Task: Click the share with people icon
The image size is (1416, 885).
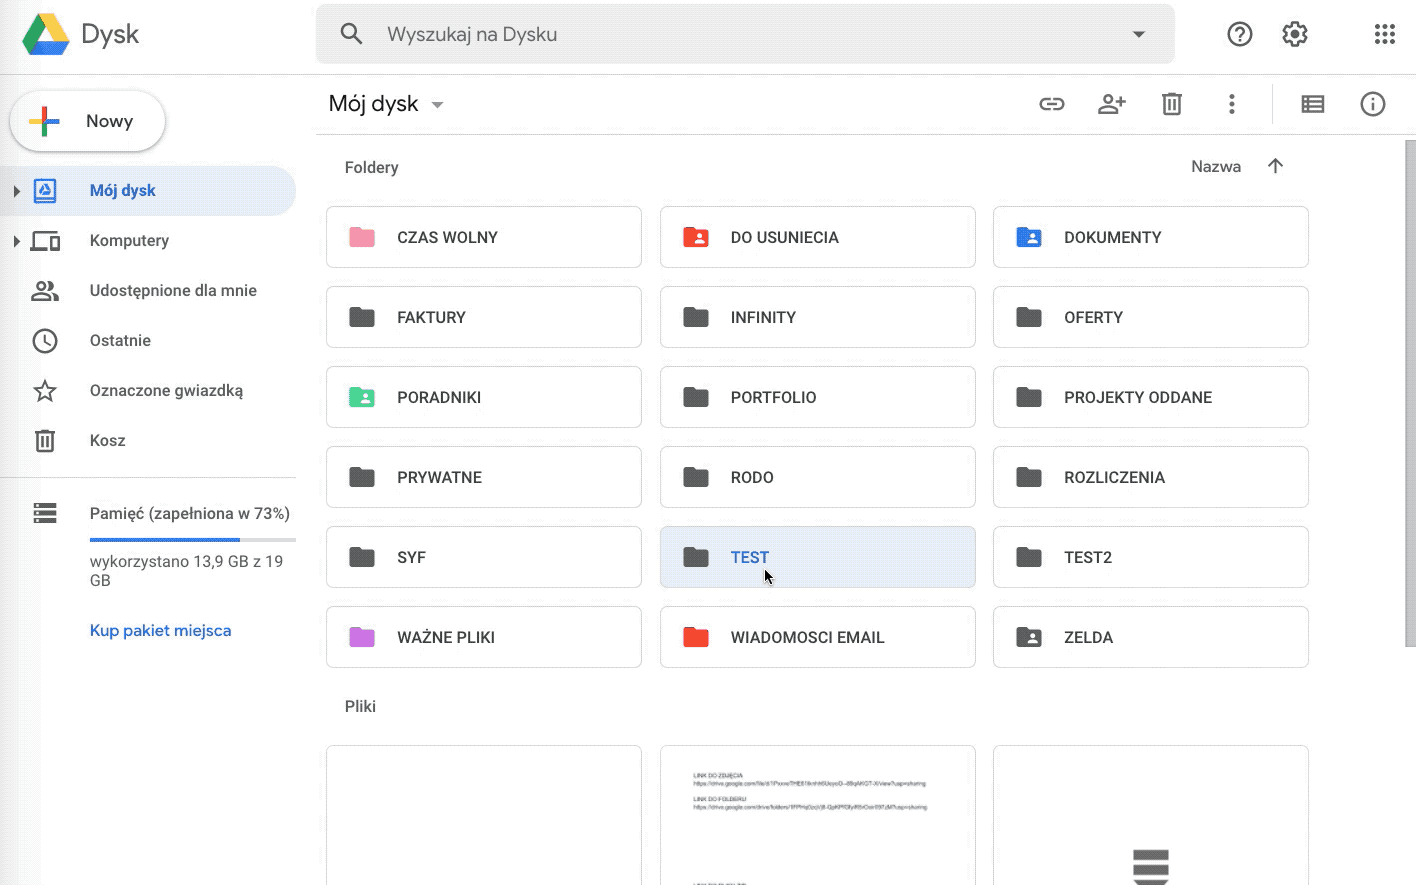Action: [1111, 104]
